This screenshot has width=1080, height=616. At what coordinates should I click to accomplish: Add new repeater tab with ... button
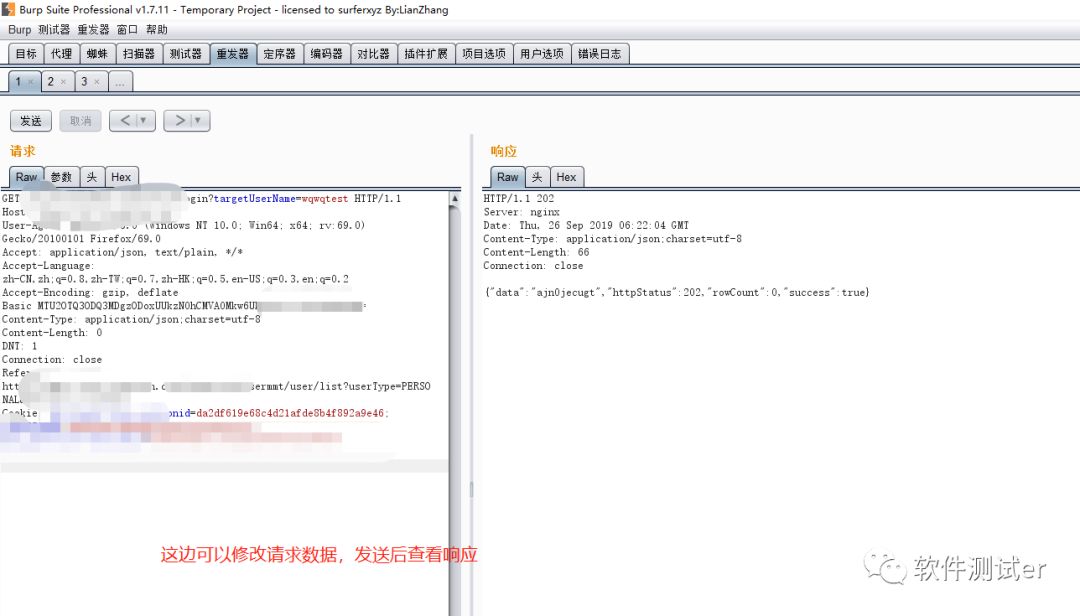point(120,82)
